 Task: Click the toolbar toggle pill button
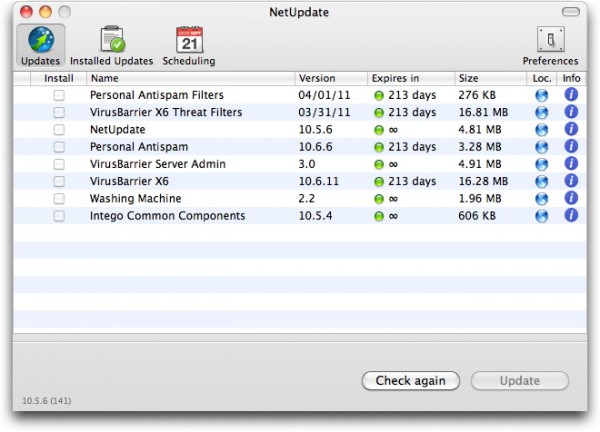click(x=571, y=12)
